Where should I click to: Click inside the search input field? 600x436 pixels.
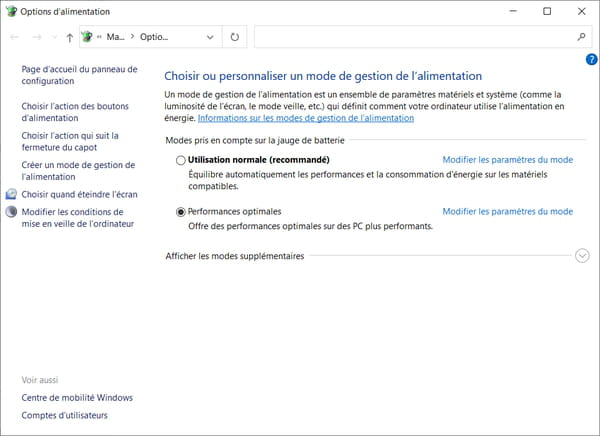pos(415,37)
